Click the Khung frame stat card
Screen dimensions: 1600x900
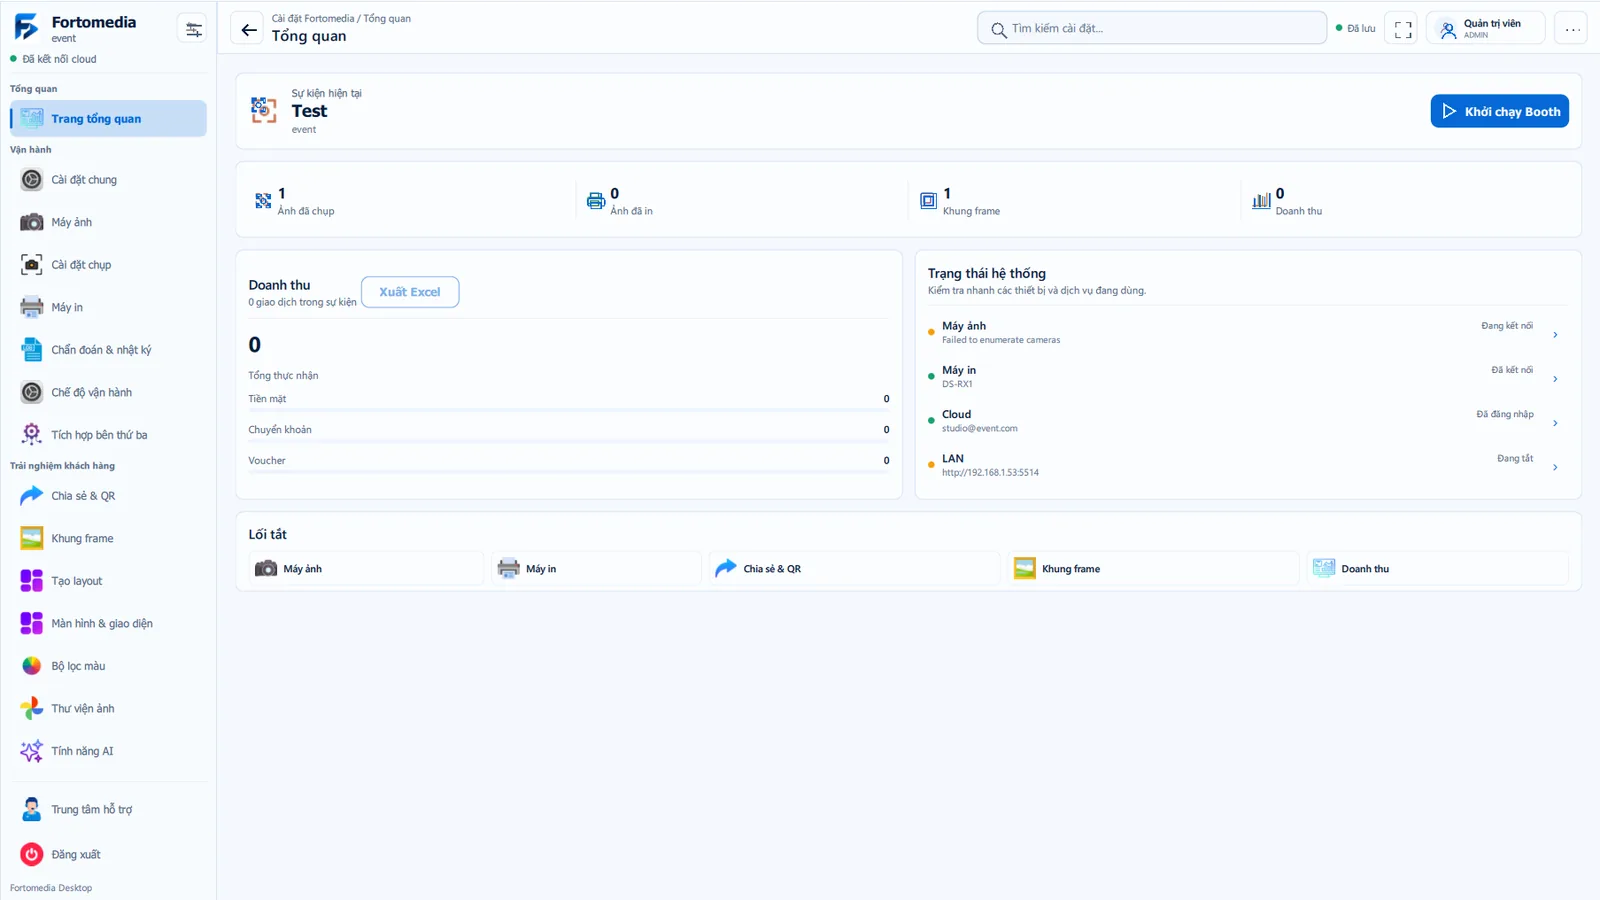coord(1076,201)
